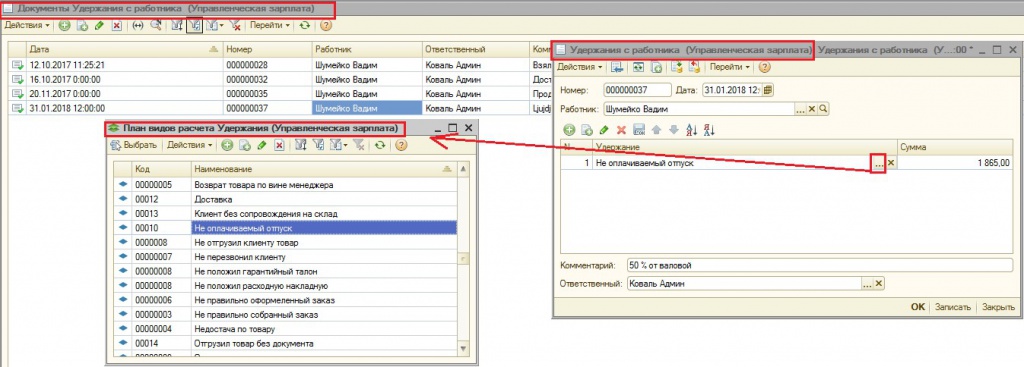The image size is (1024, 367).
Task: Click Дата input field 31.01.2018
Action: [x=732, y=90]
